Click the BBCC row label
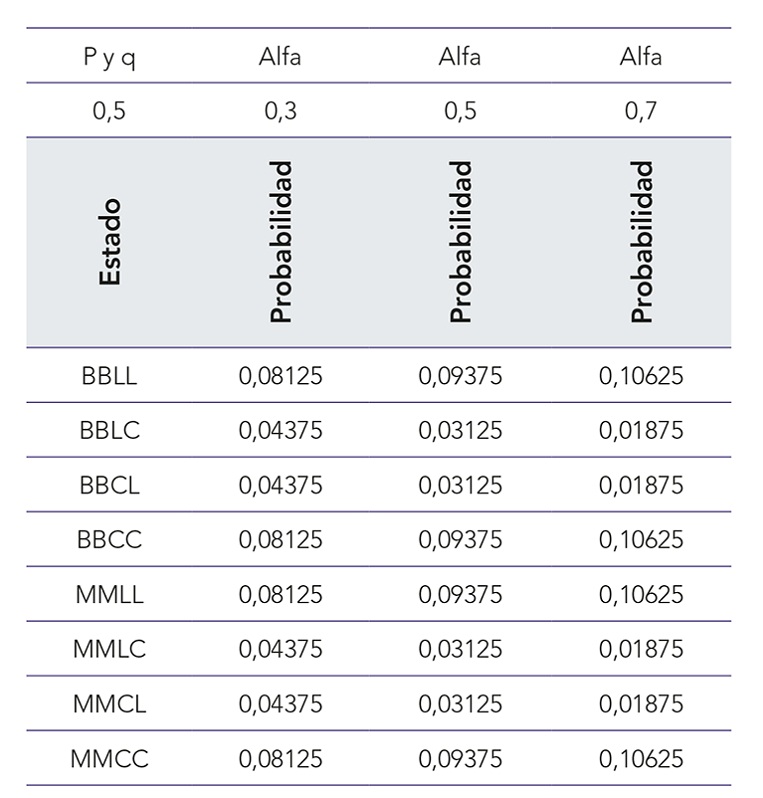 click(109, 540)
